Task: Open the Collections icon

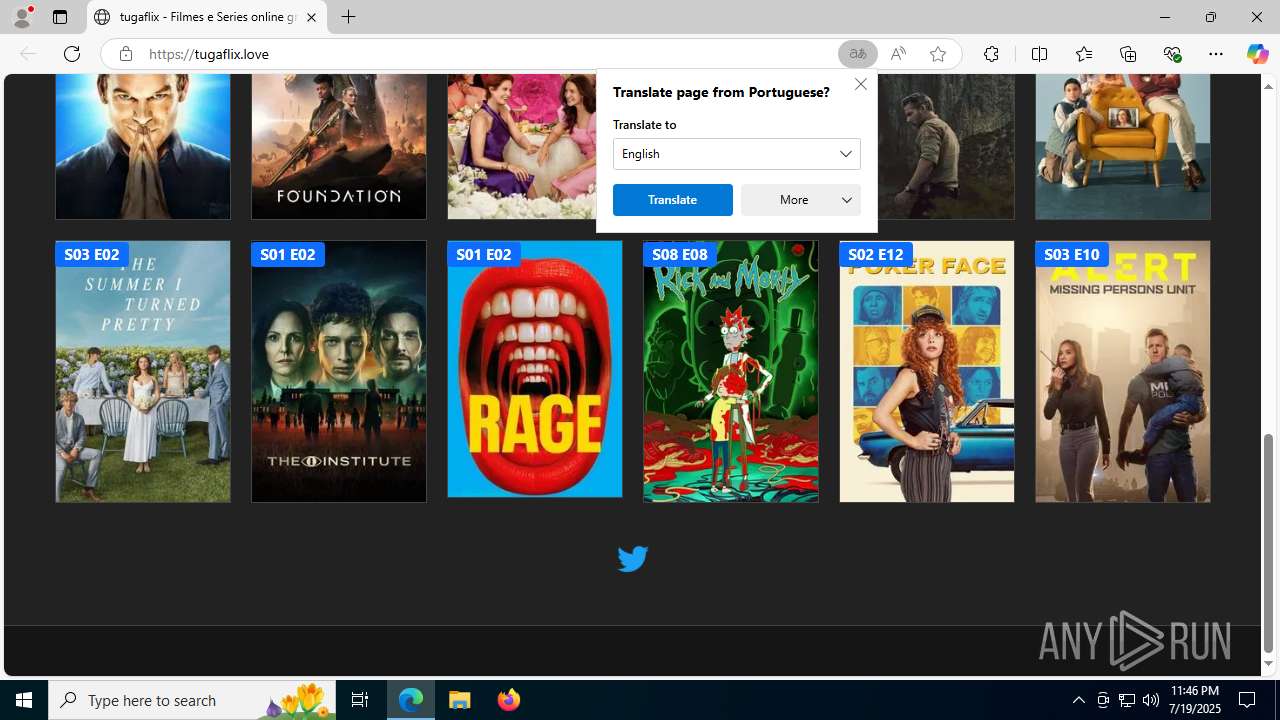Action: [x=1128, y=54]
